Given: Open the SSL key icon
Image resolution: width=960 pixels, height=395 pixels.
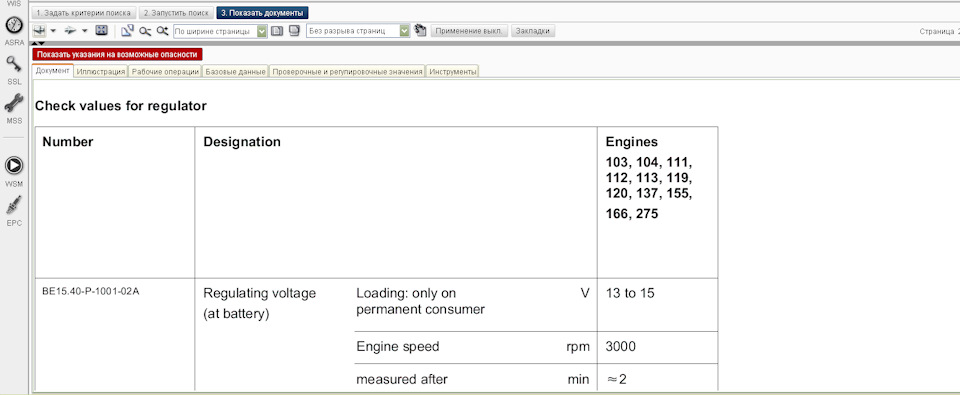Looking at the screenshot, I should [x=14, y=63].
